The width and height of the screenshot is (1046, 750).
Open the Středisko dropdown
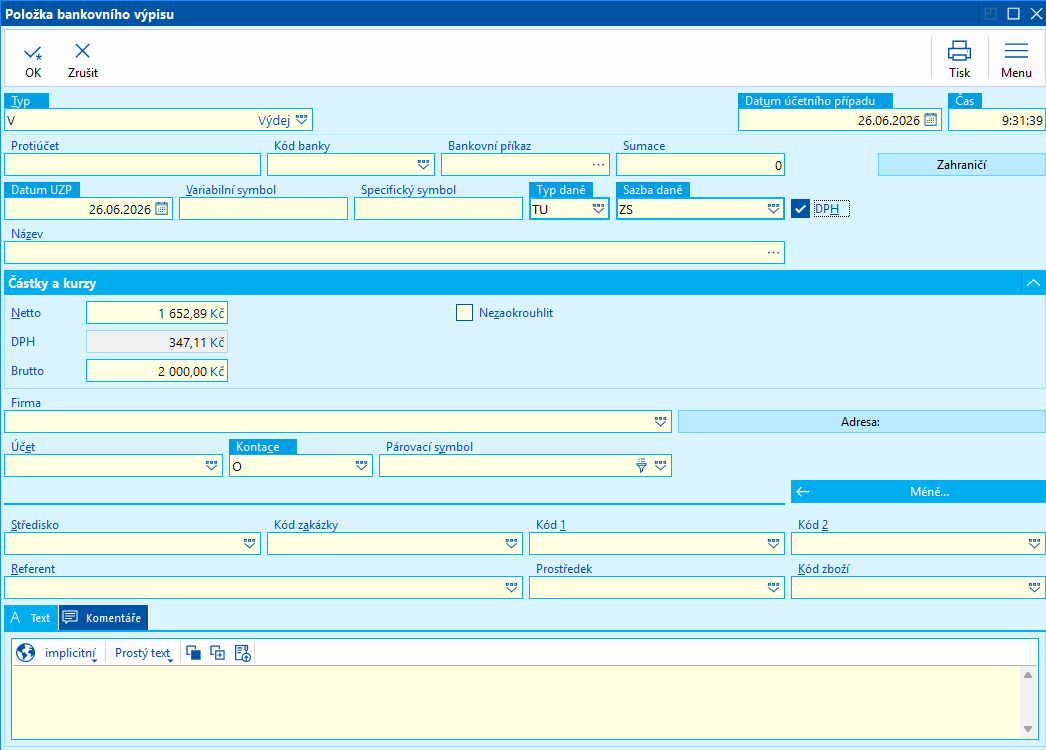coord(249,544)
